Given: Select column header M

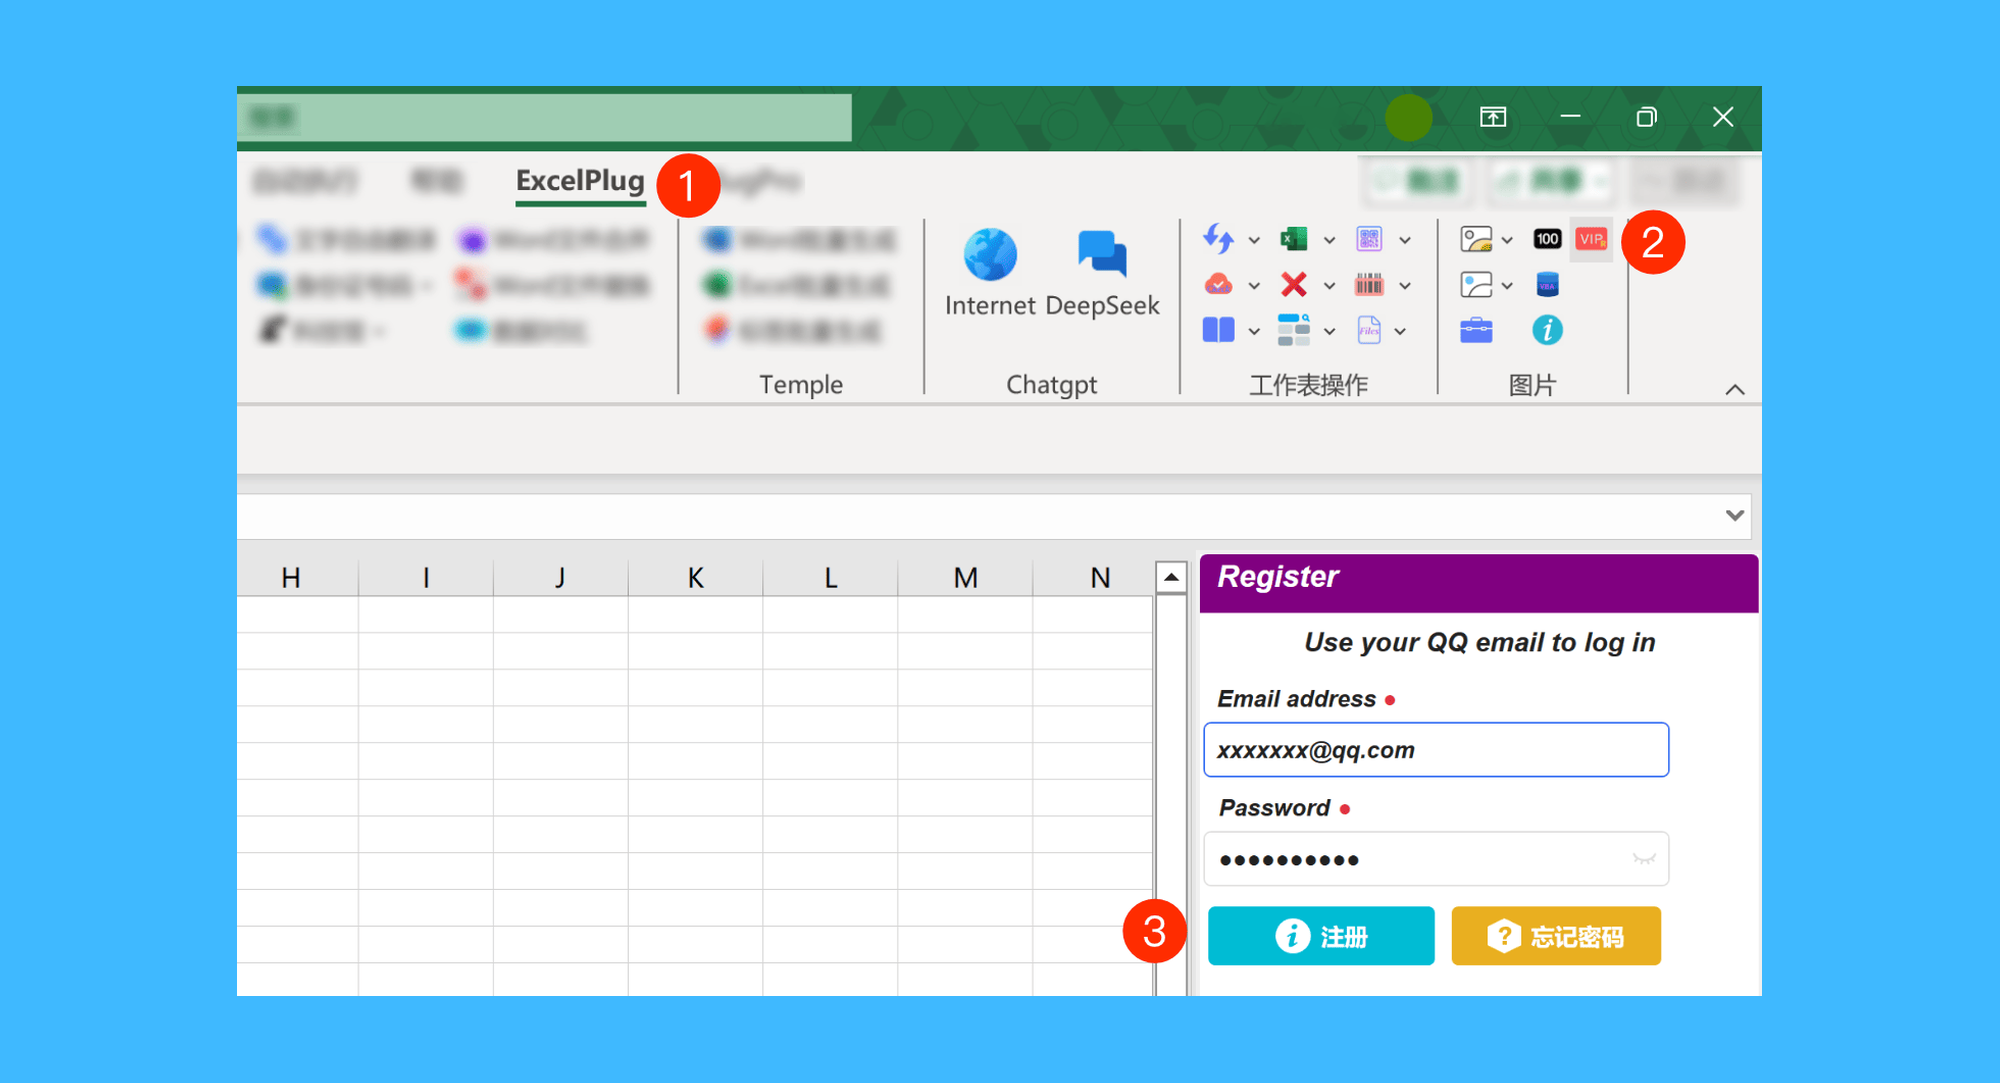Looking at the screenshot, I should pyautogui.click(x=965, y=577).
